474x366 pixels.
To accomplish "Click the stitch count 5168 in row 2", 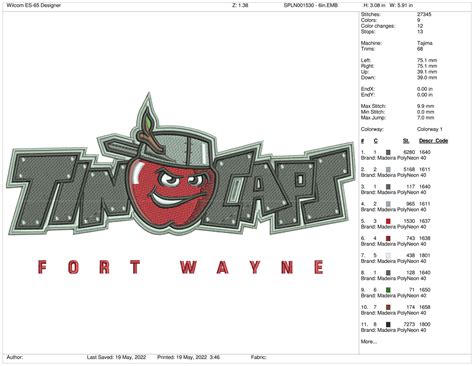I will [x=409, y=169].
